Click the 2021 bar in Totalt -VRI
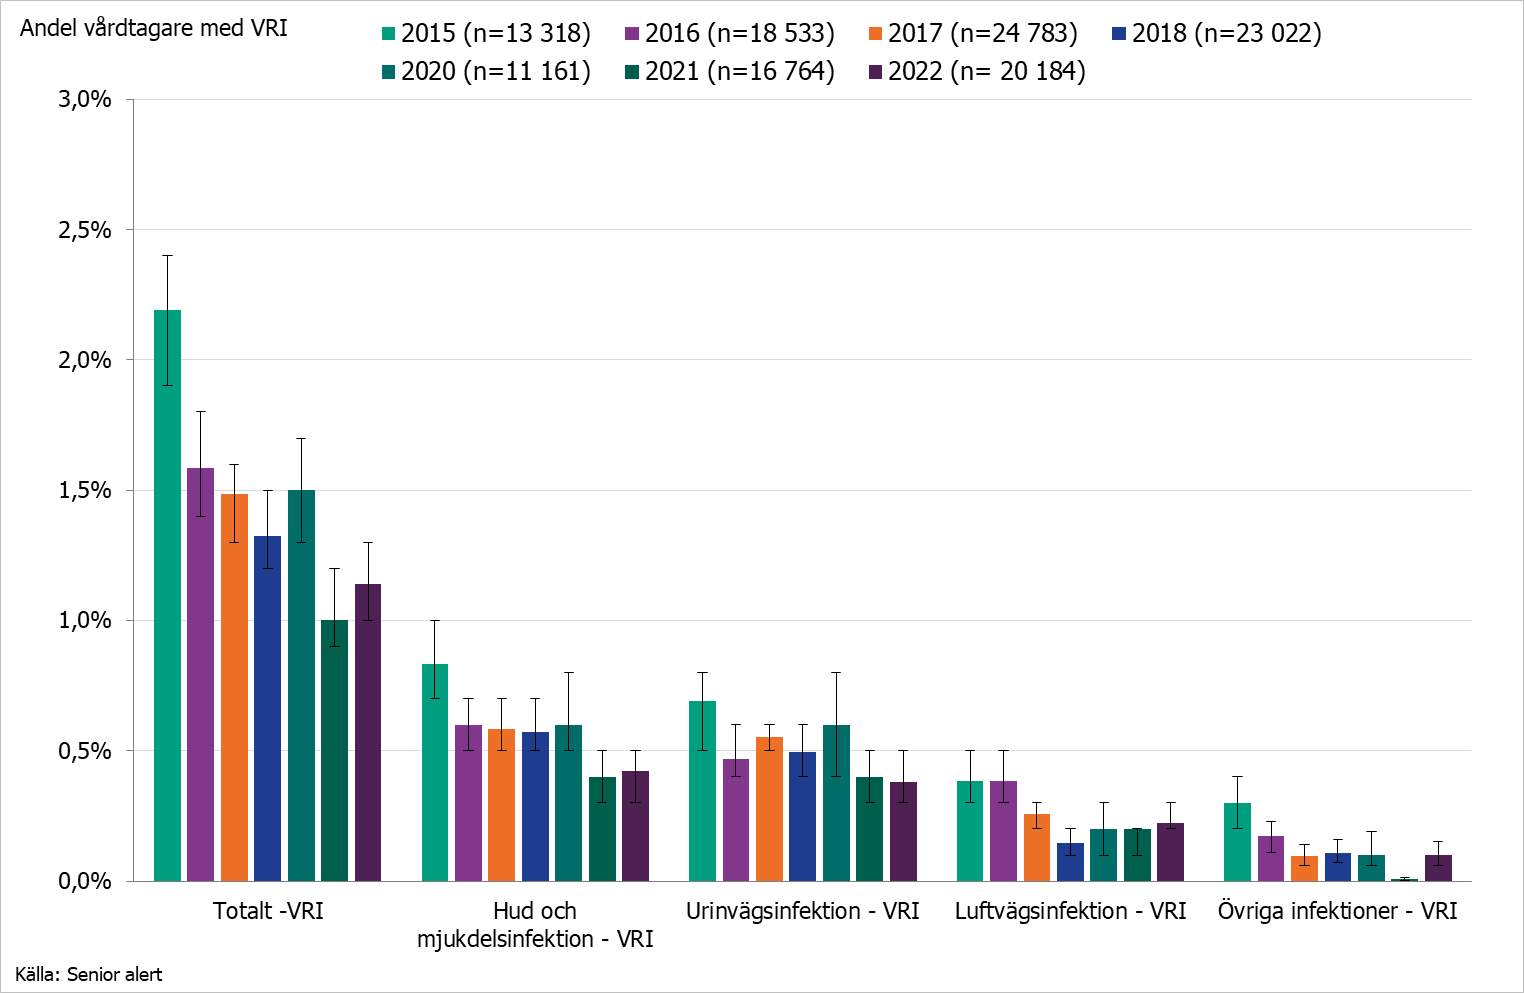 [x=334, y=750]
